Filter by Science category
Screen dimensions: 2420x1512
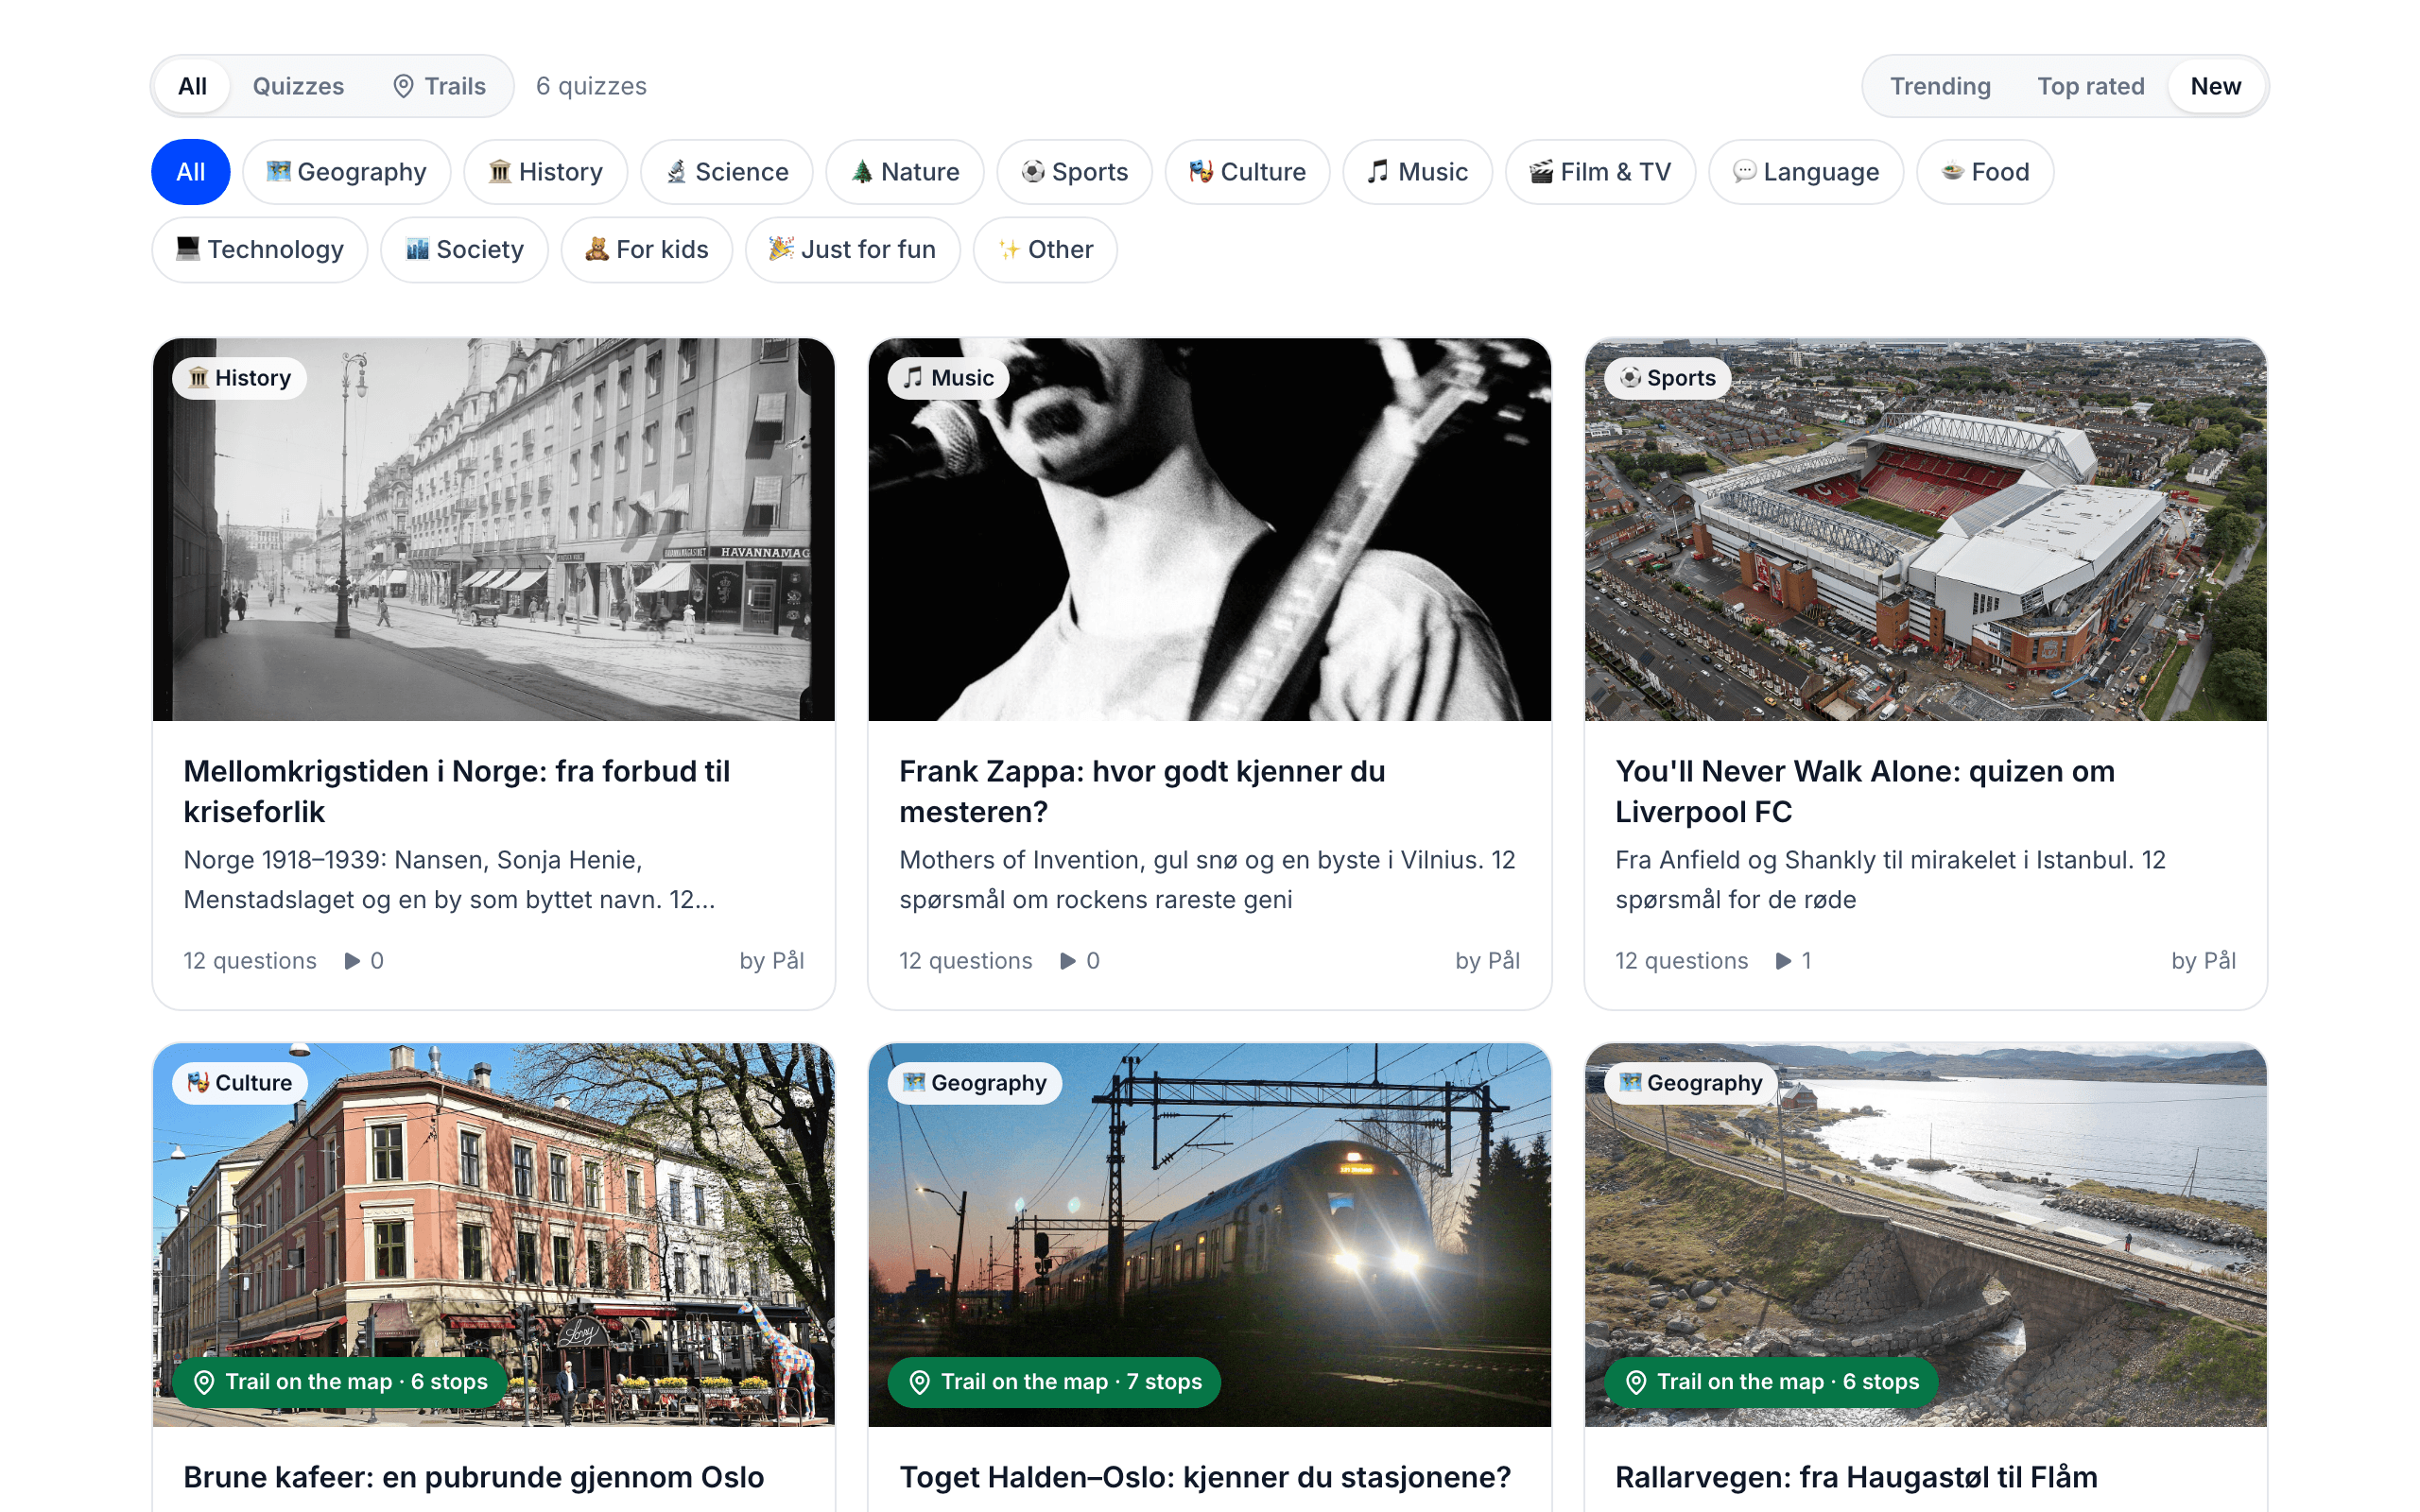point(727,172)
